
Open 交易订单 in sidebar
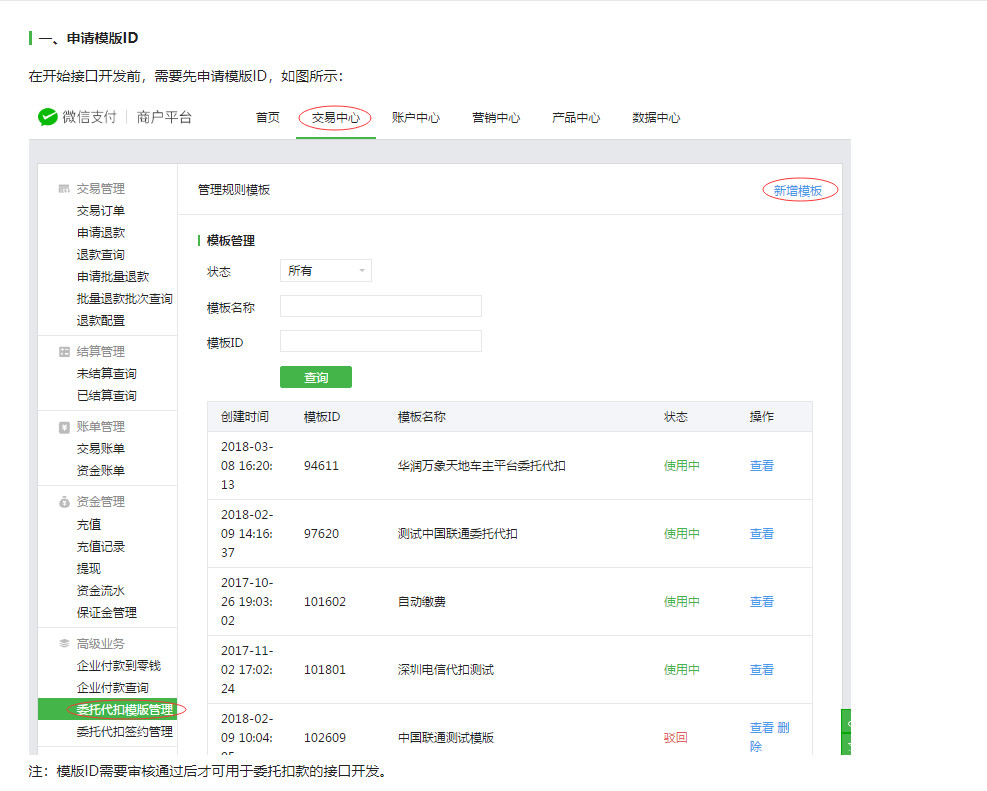[101, 211]
